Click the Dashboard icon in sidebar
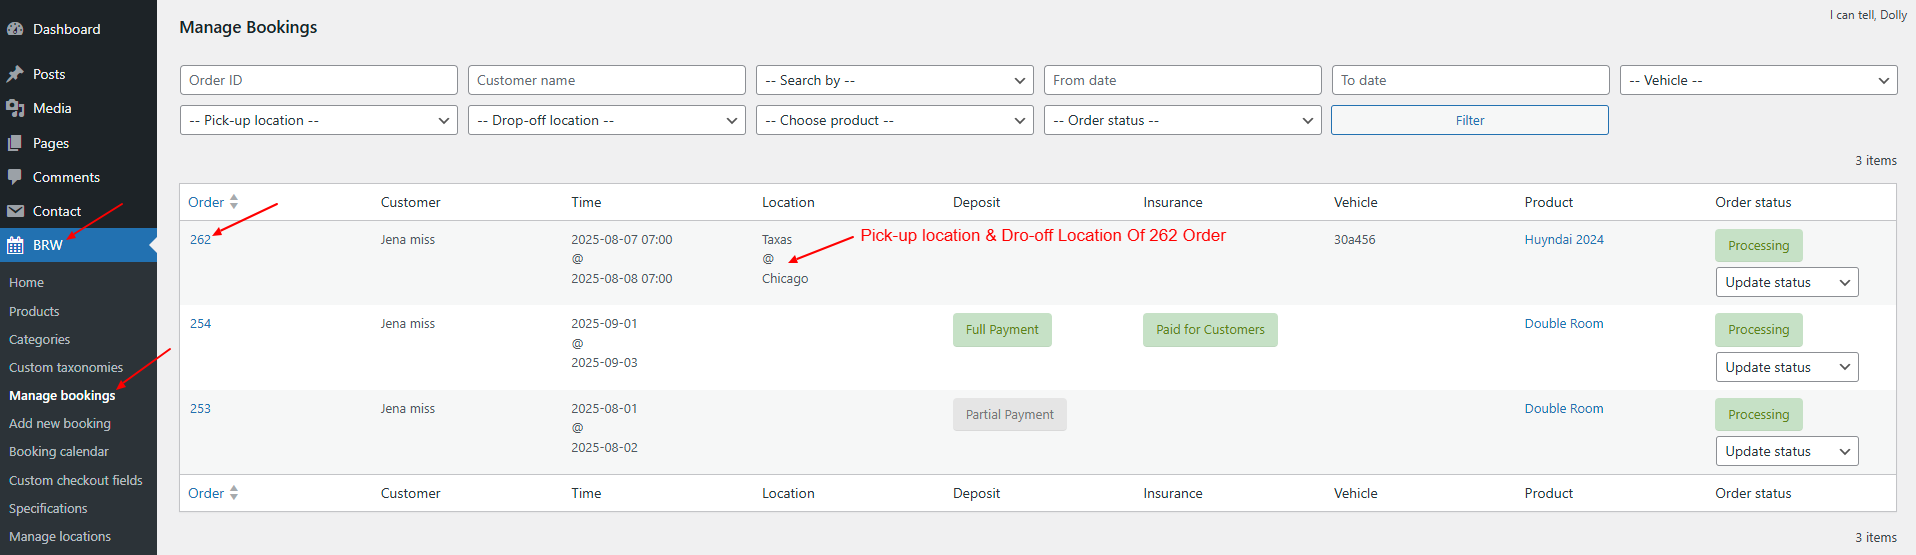Image resolution: width=1916 pixels, height=555 pixels. [x=15, y=29]
